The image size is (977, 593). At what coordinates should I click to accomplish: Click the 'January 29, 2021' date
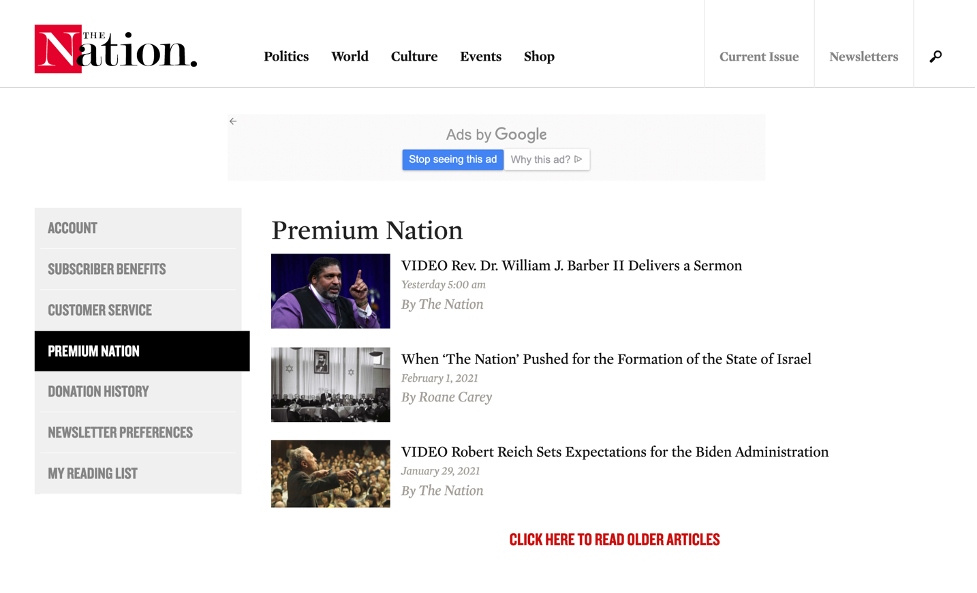pos(441,471)
